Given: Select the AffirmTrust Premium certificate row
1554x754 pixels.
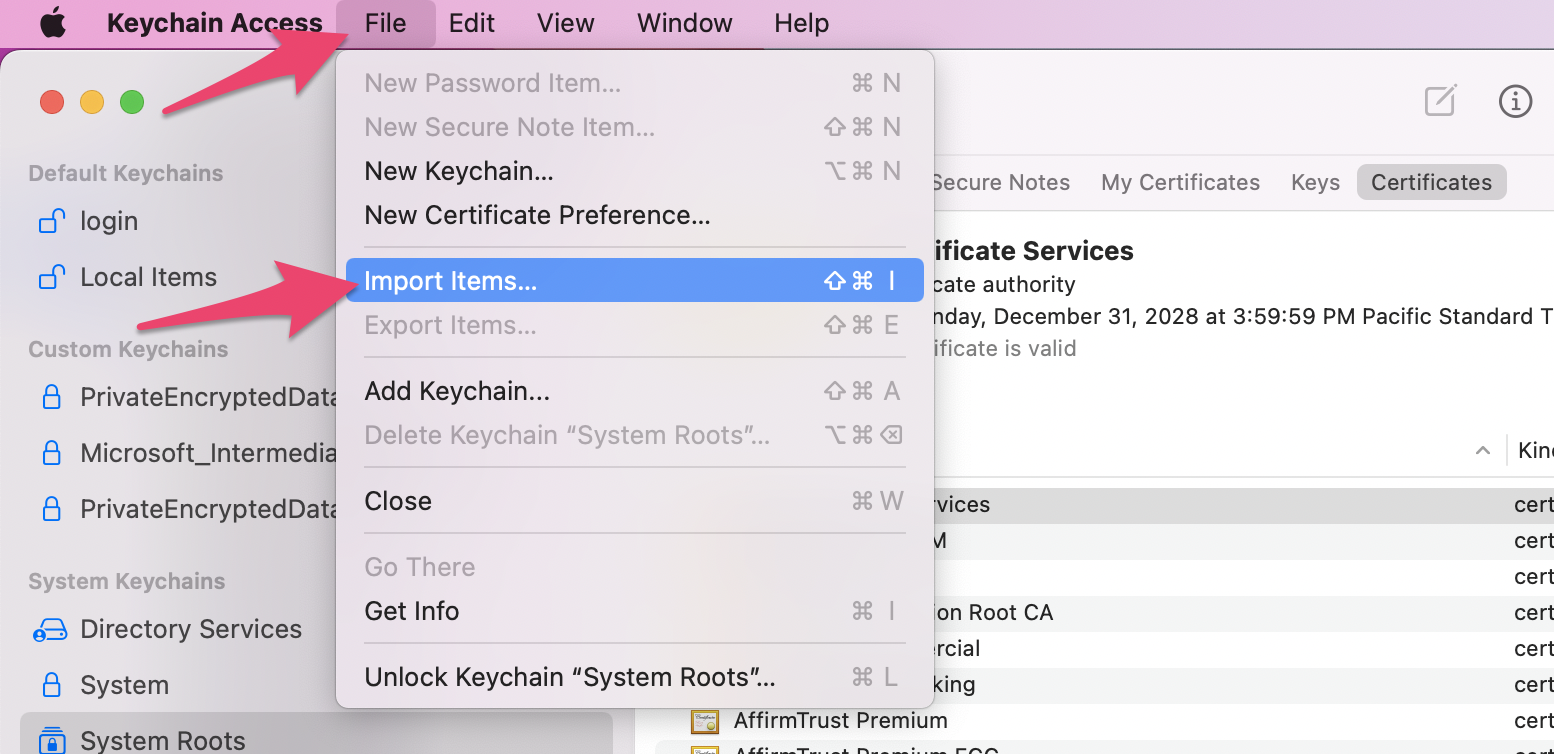Looking at the screenshot, I should [x=1104, y=720].
